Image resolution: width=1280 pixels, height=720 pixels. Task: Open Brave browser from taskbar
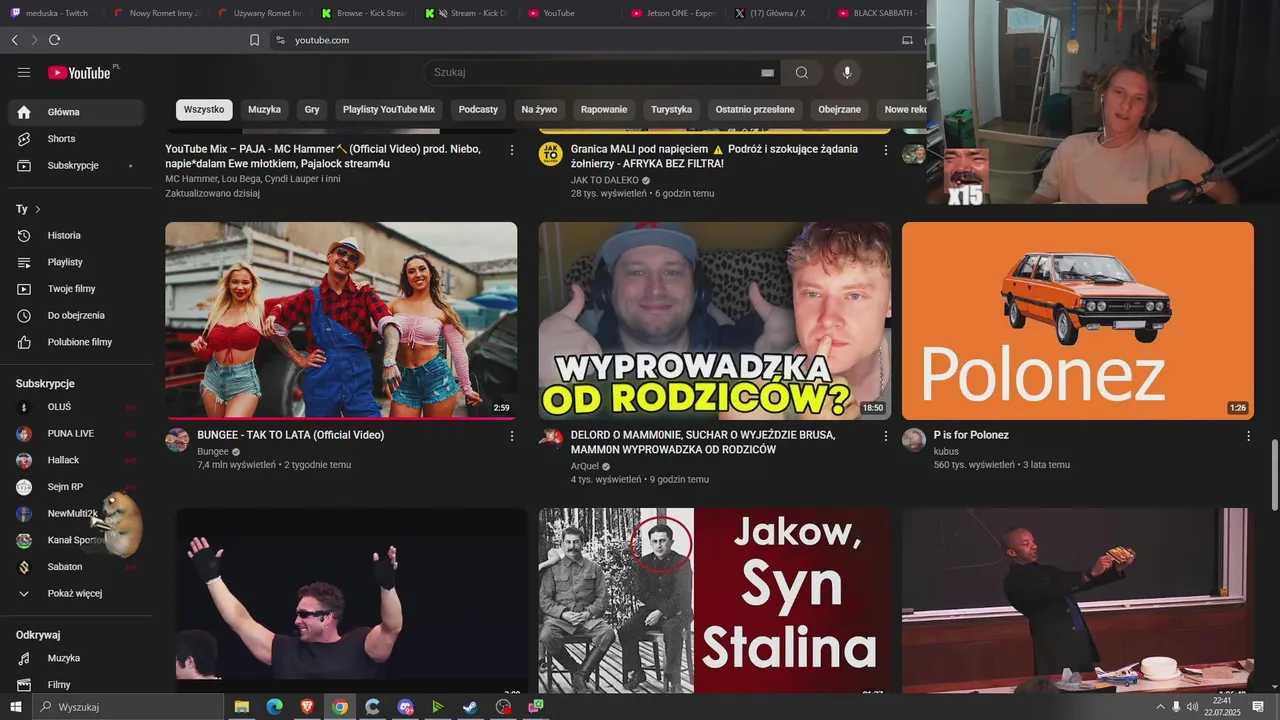[x=307, y=707]
